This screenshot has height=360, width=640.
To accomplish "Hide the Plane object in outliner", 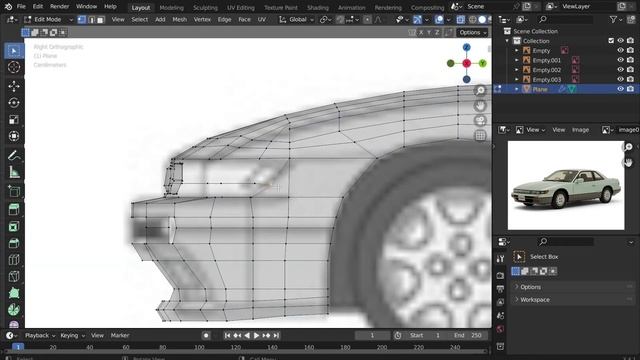I will (x=620, y=89).
